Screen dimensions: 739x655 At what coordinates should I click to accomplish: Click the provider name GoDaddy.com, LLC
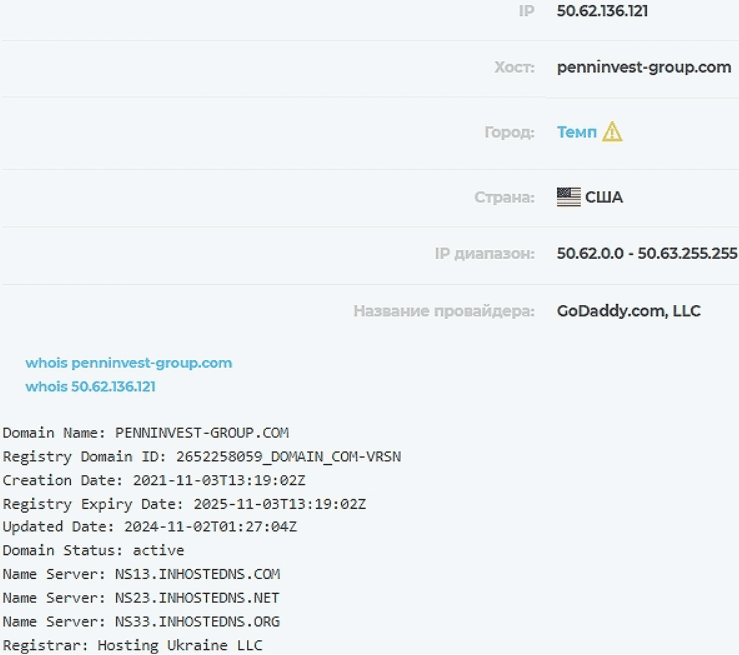(628, 311)
